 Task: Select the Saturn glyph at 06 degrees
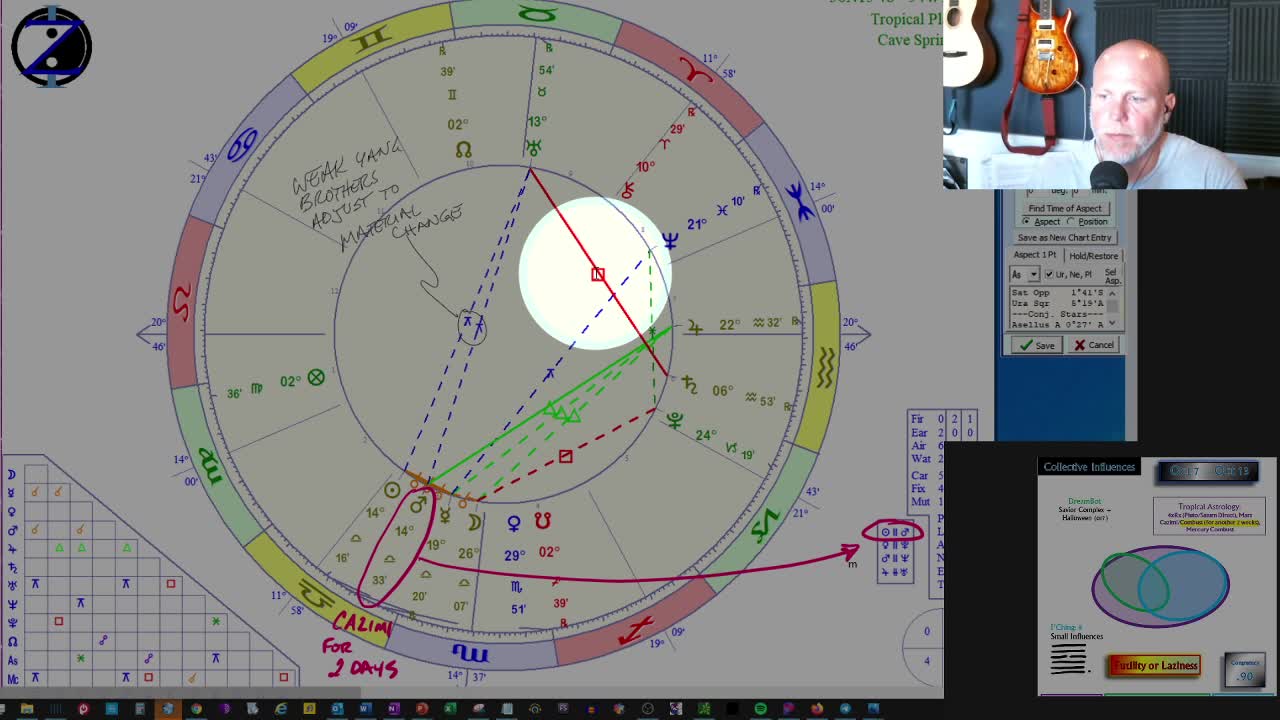(x=689, y=383)
